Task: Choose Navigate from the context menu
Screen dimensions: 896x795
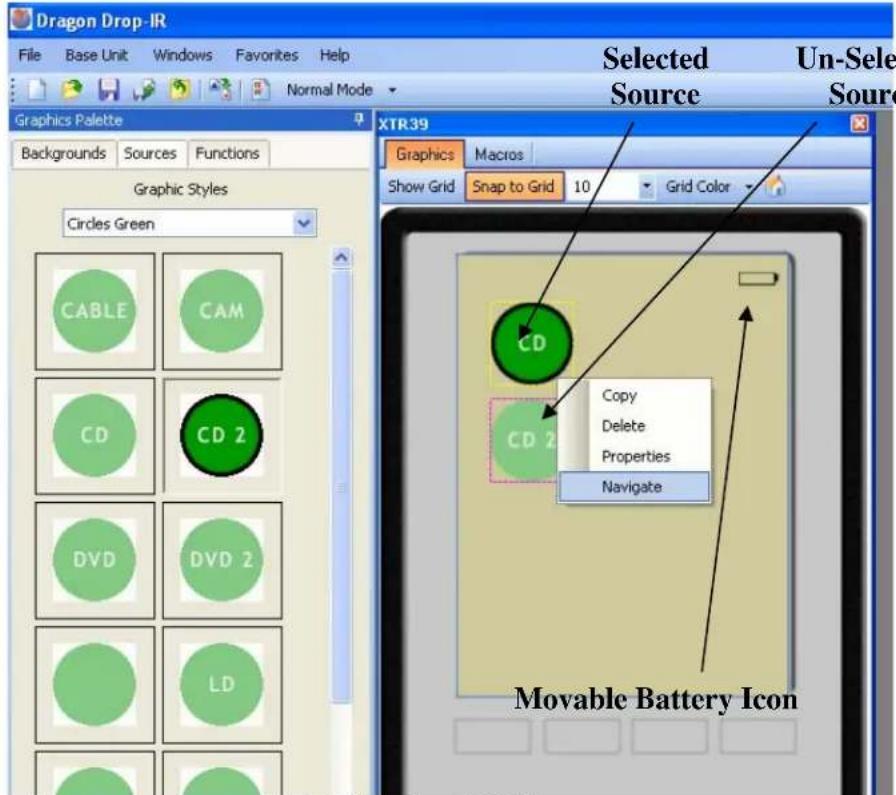Action: (634, 487)
